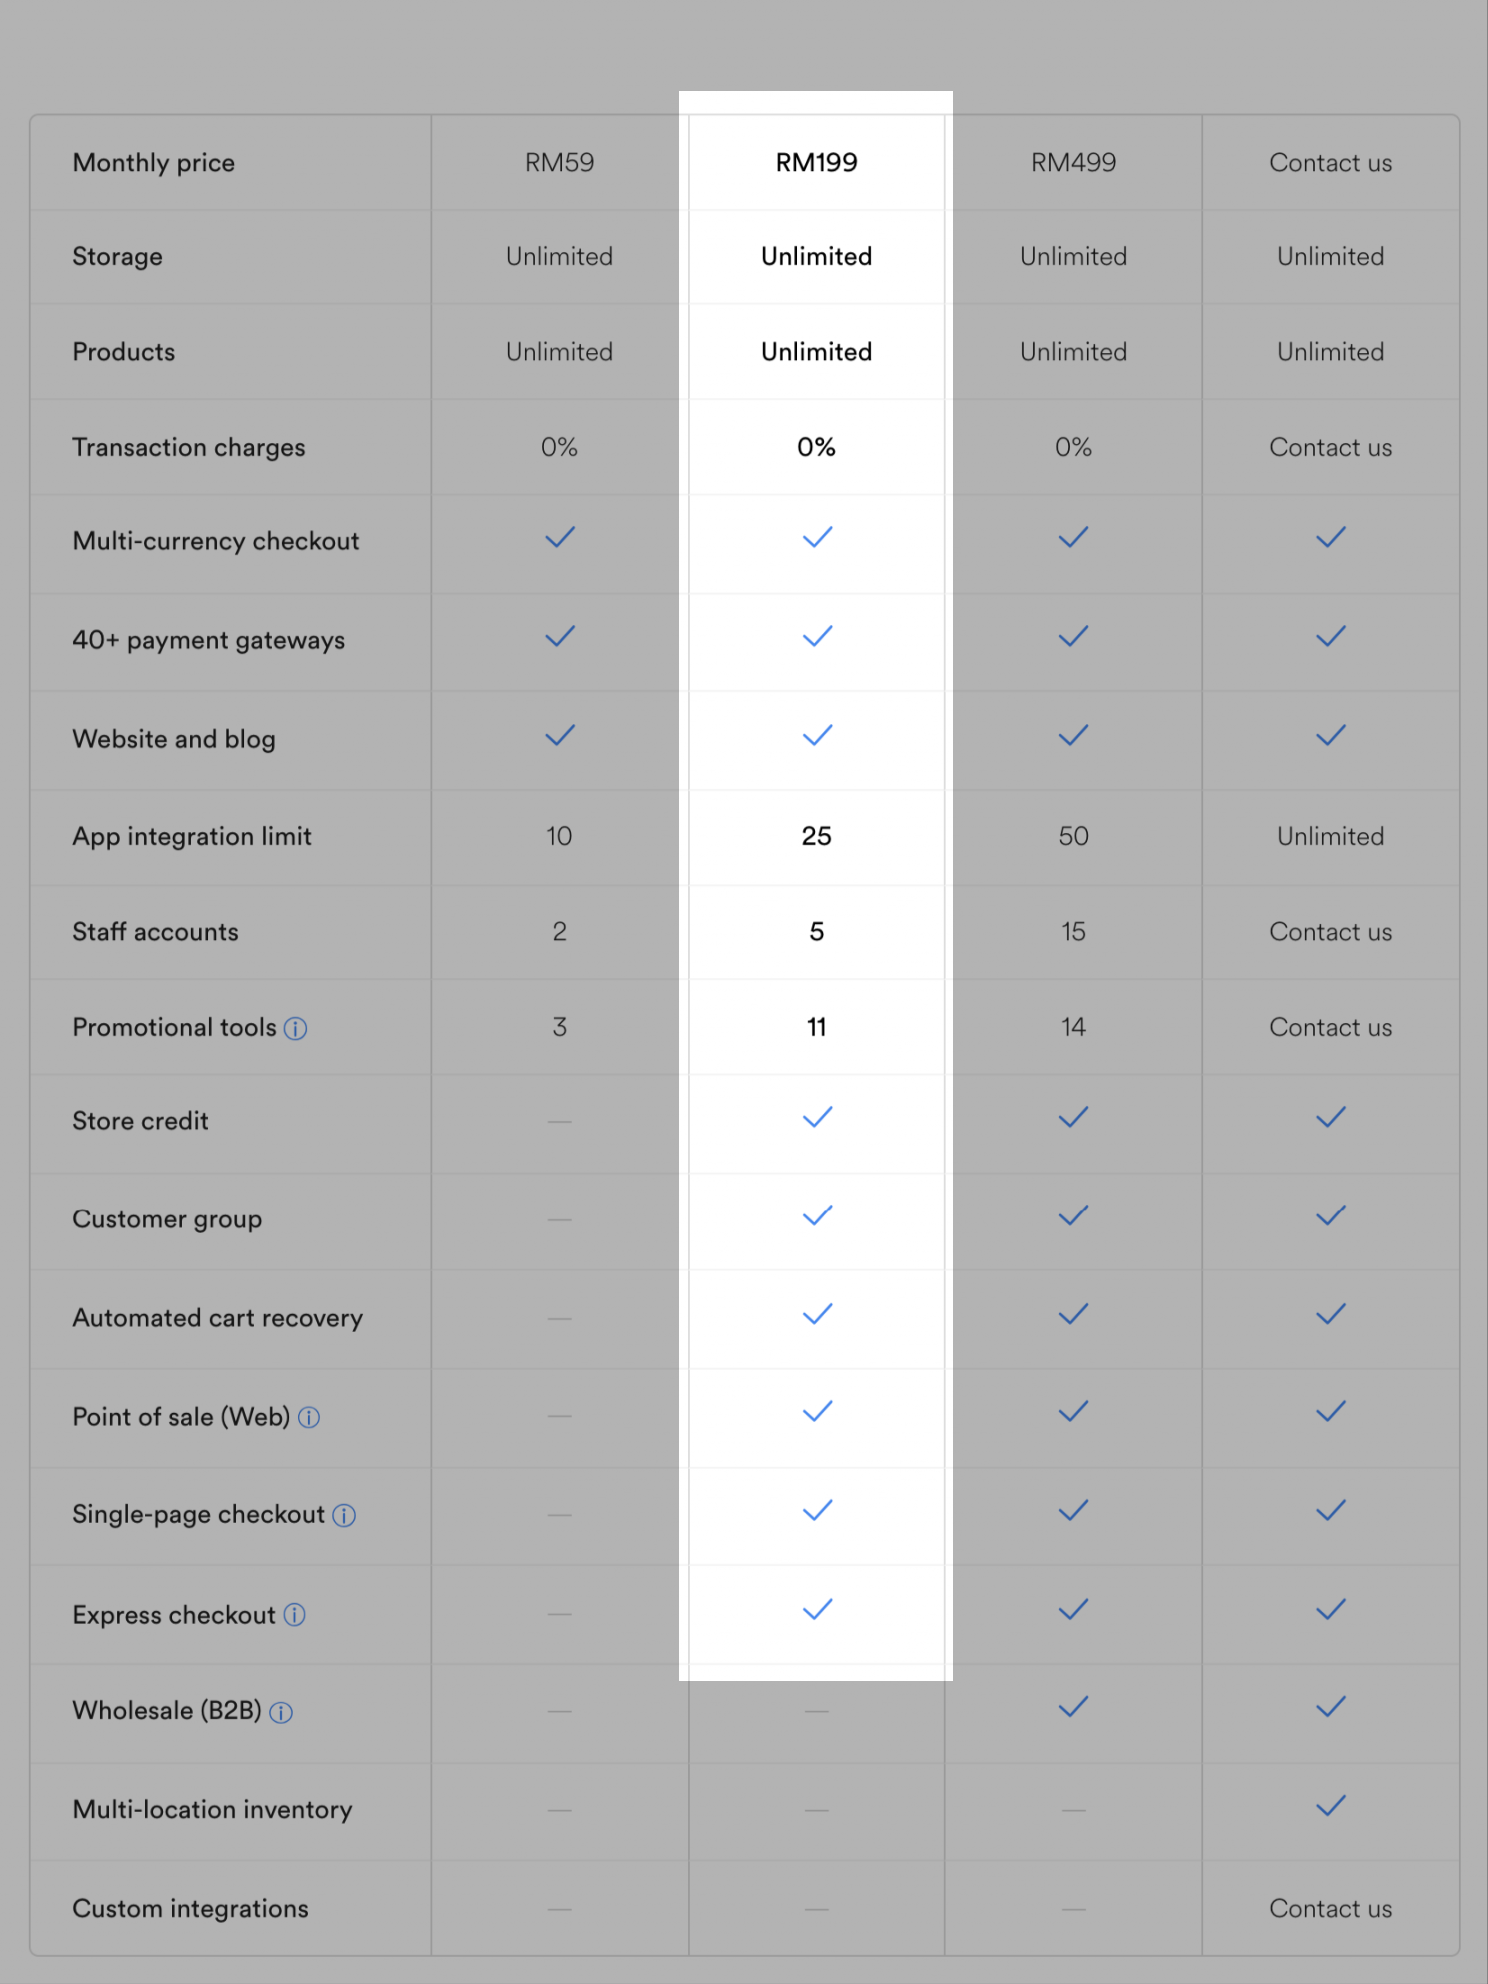
Task: Click Contact us in the Custom integrations row
Action: 1330,1909
